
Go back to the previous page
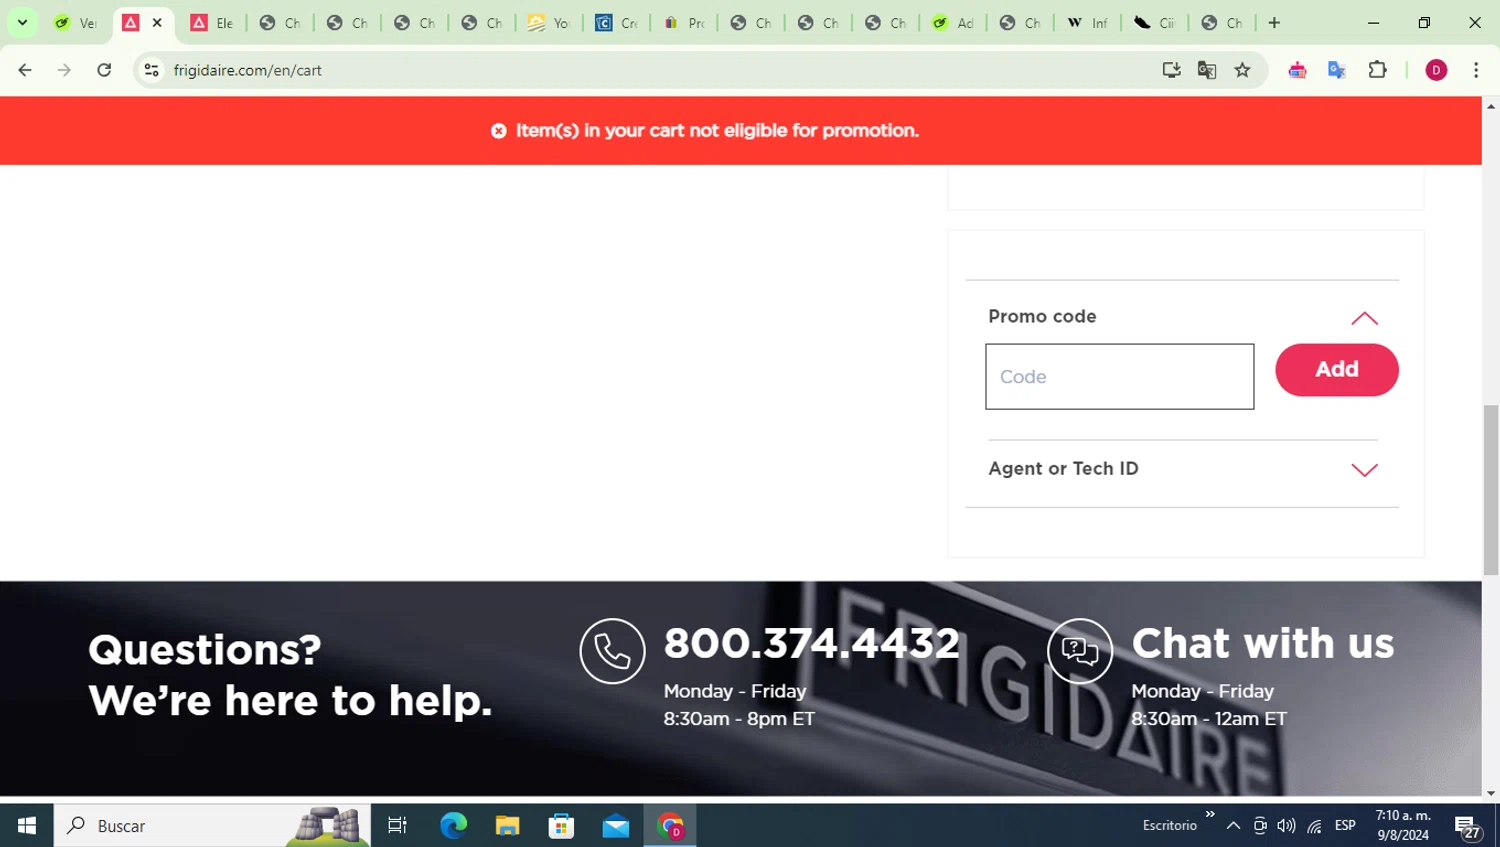(25, 70)
